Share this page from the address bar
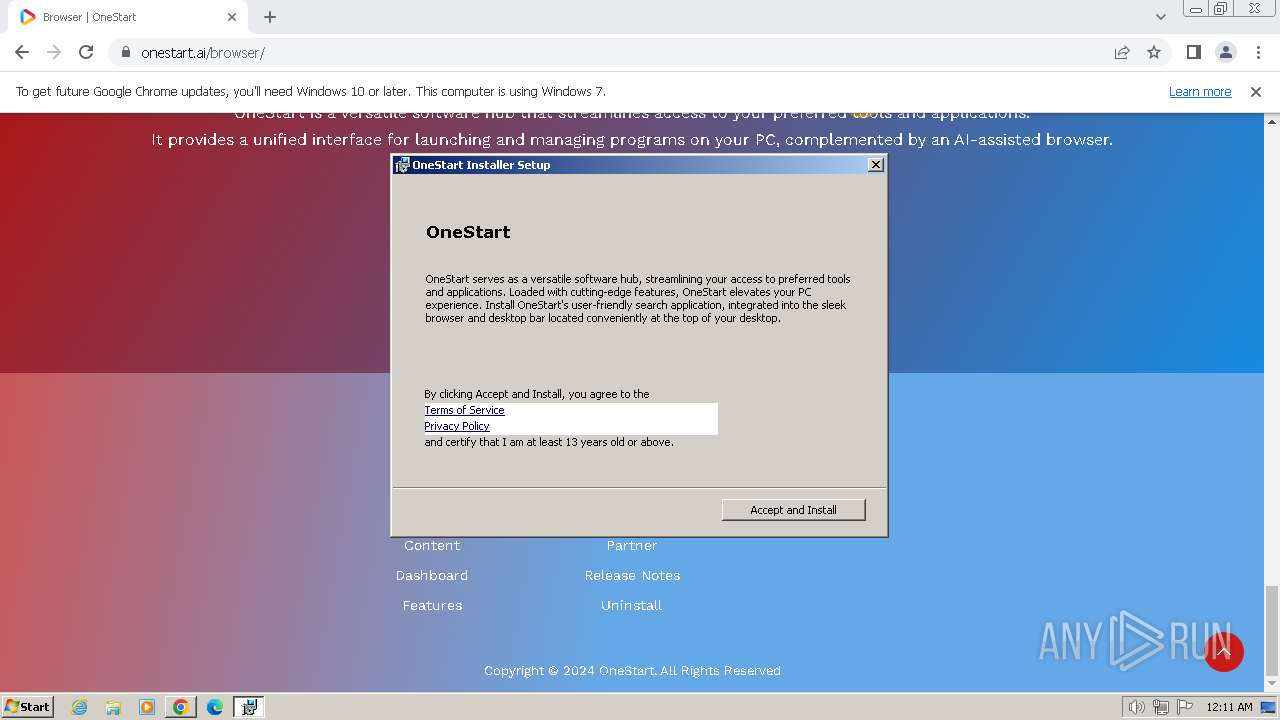Viewport: 1280px width, 720px height. [1122, 52]
